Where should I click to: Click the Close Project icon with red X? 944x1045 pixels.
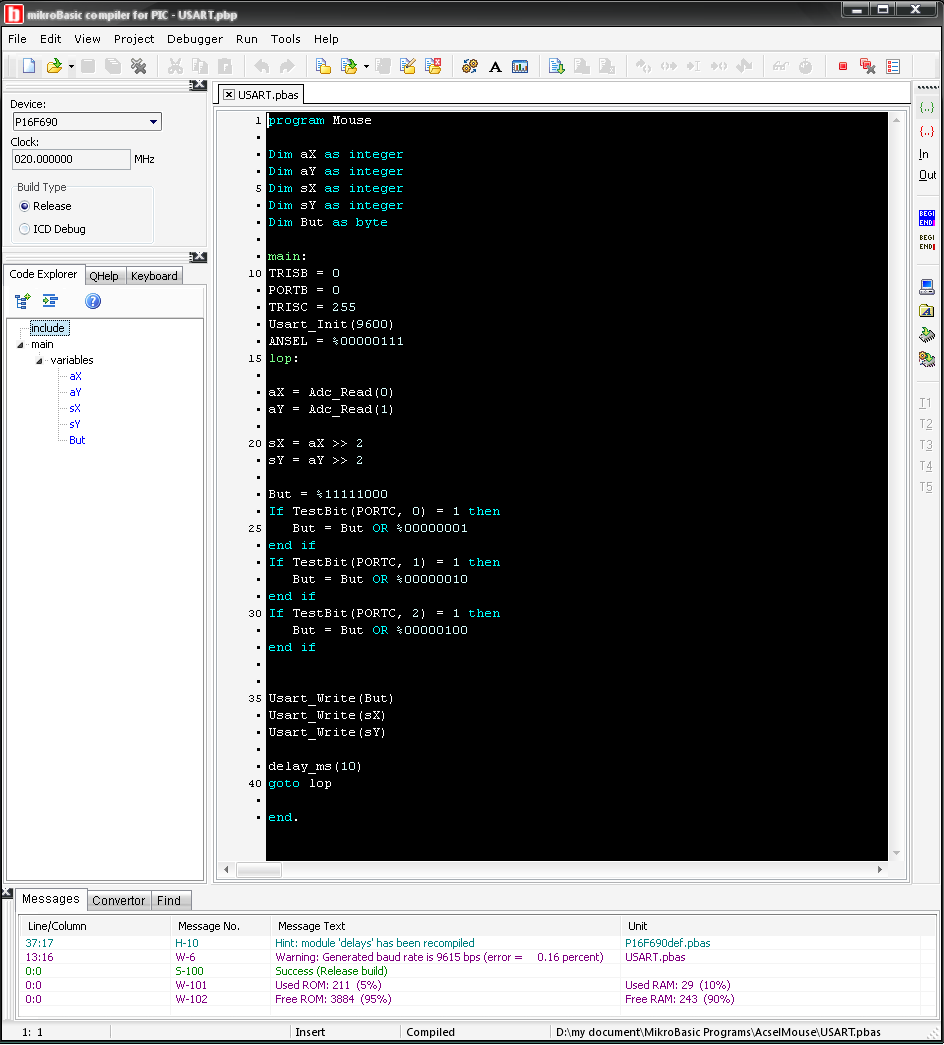click(x=433, y=66)
